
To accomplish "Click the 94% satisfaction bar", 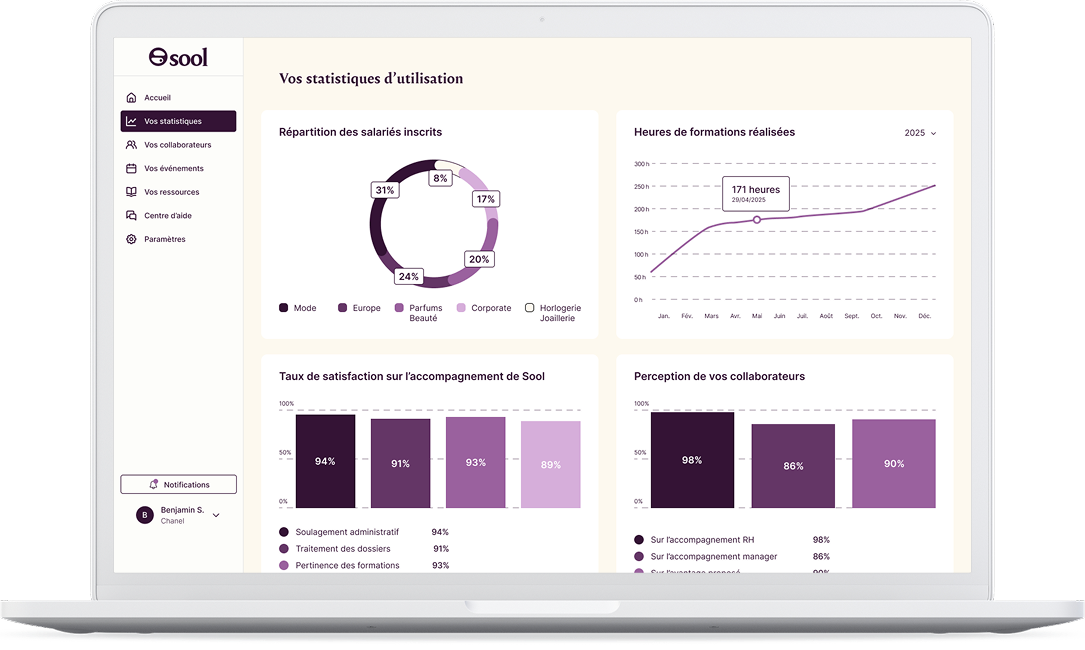I will (325, 461).
